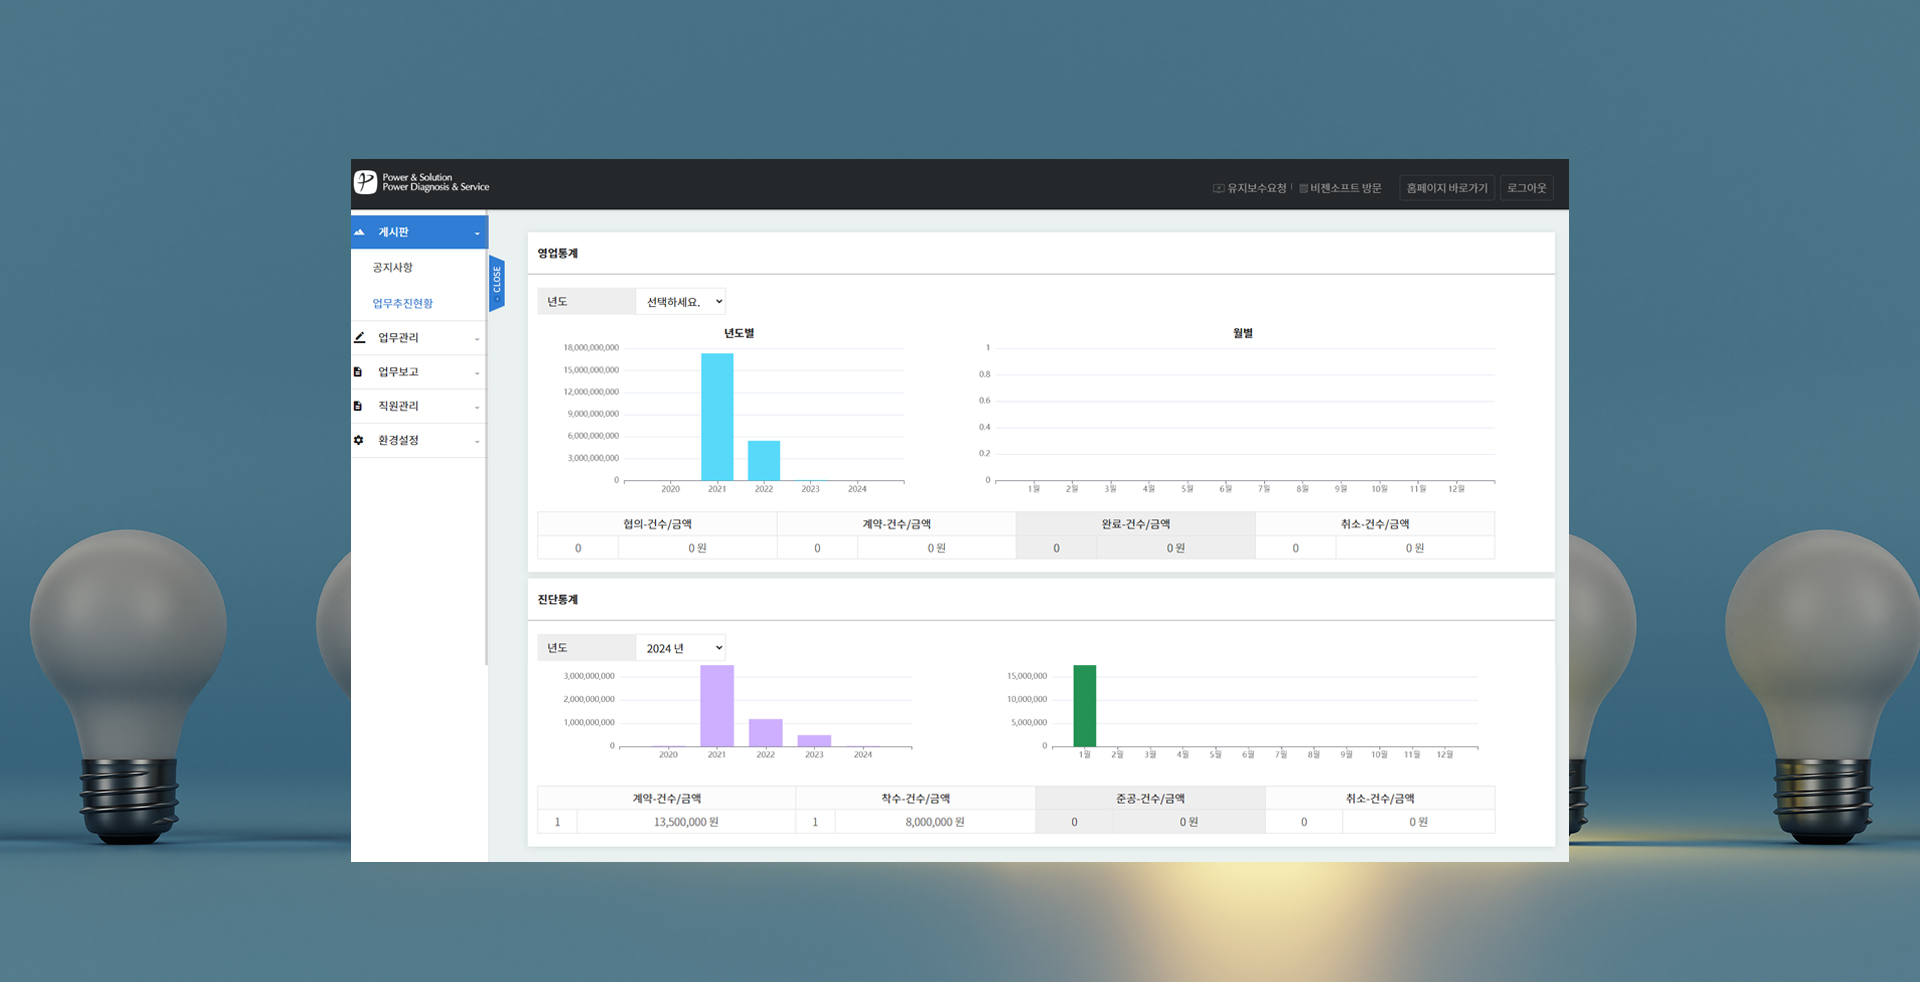The width and height of the screenshot is (1920, 982).
Task: Click the 준공-건수/금액 table header
Action: pos(1151,798)
